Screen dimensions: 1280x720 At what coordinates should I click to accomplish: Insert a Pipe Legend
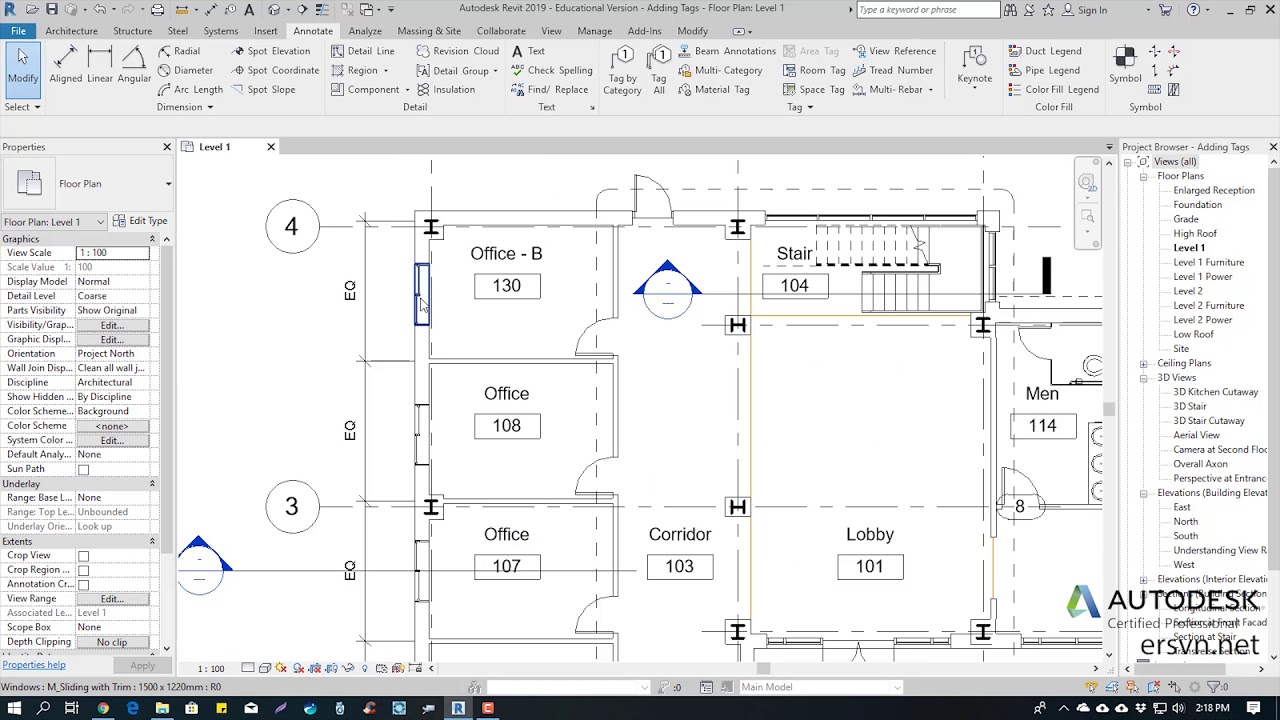(1044, 70)
